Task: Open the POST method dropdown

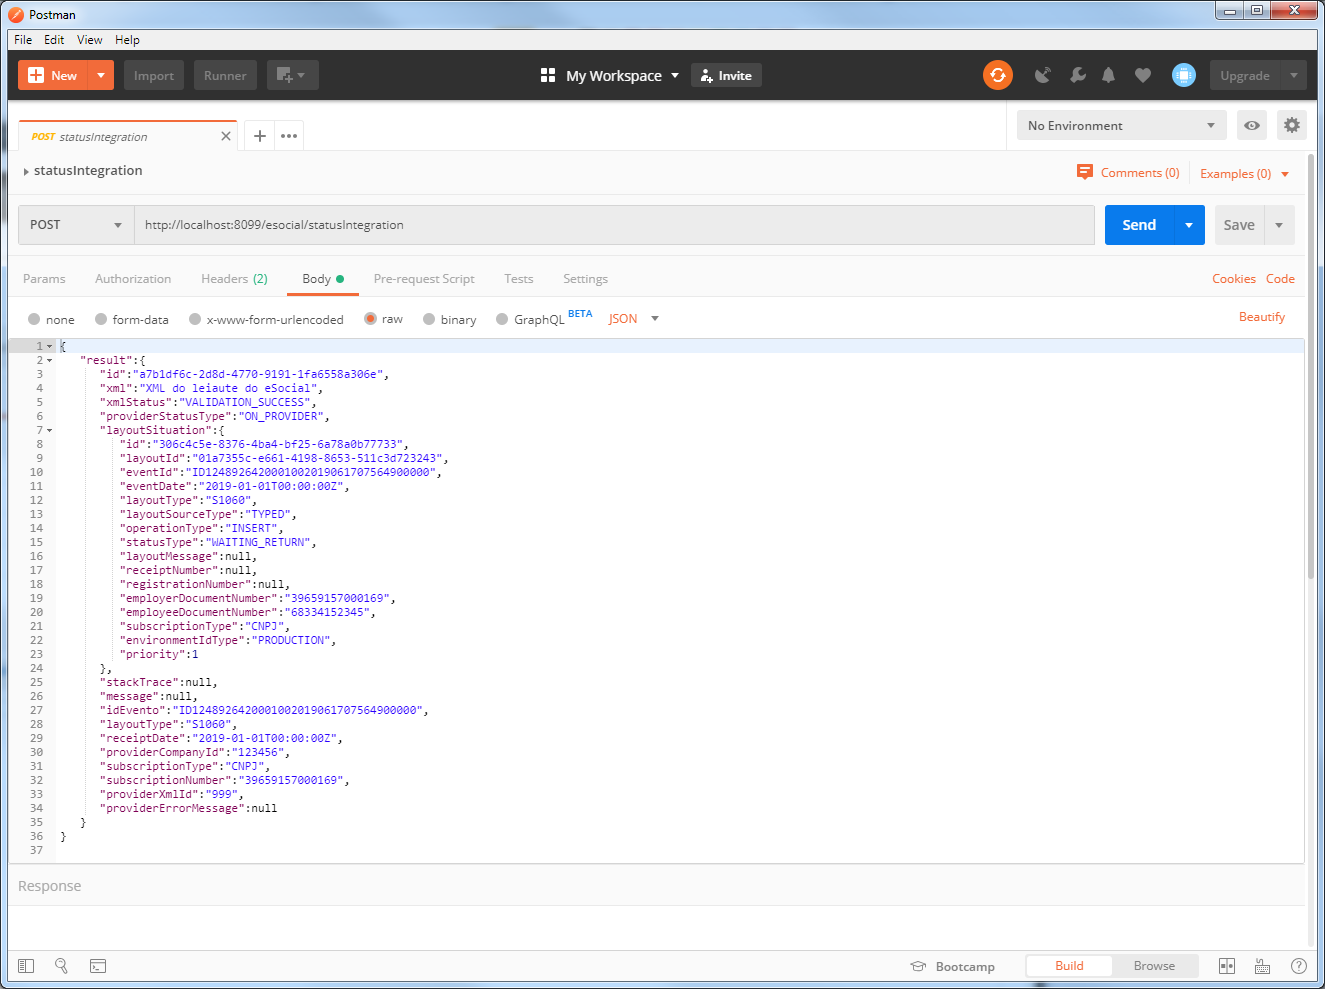Action: click(76, 225)
